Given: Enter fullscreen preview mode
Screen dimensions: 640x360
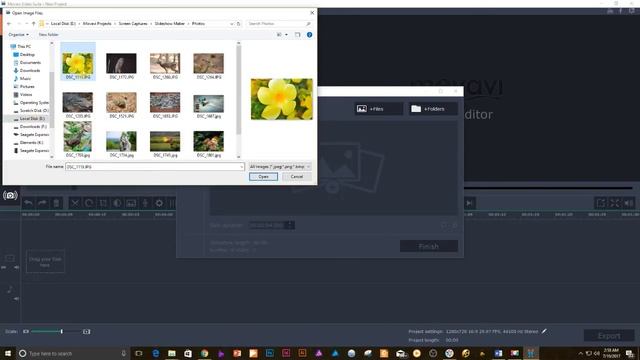Looking at the screenshot, I should tap(615, 203).
